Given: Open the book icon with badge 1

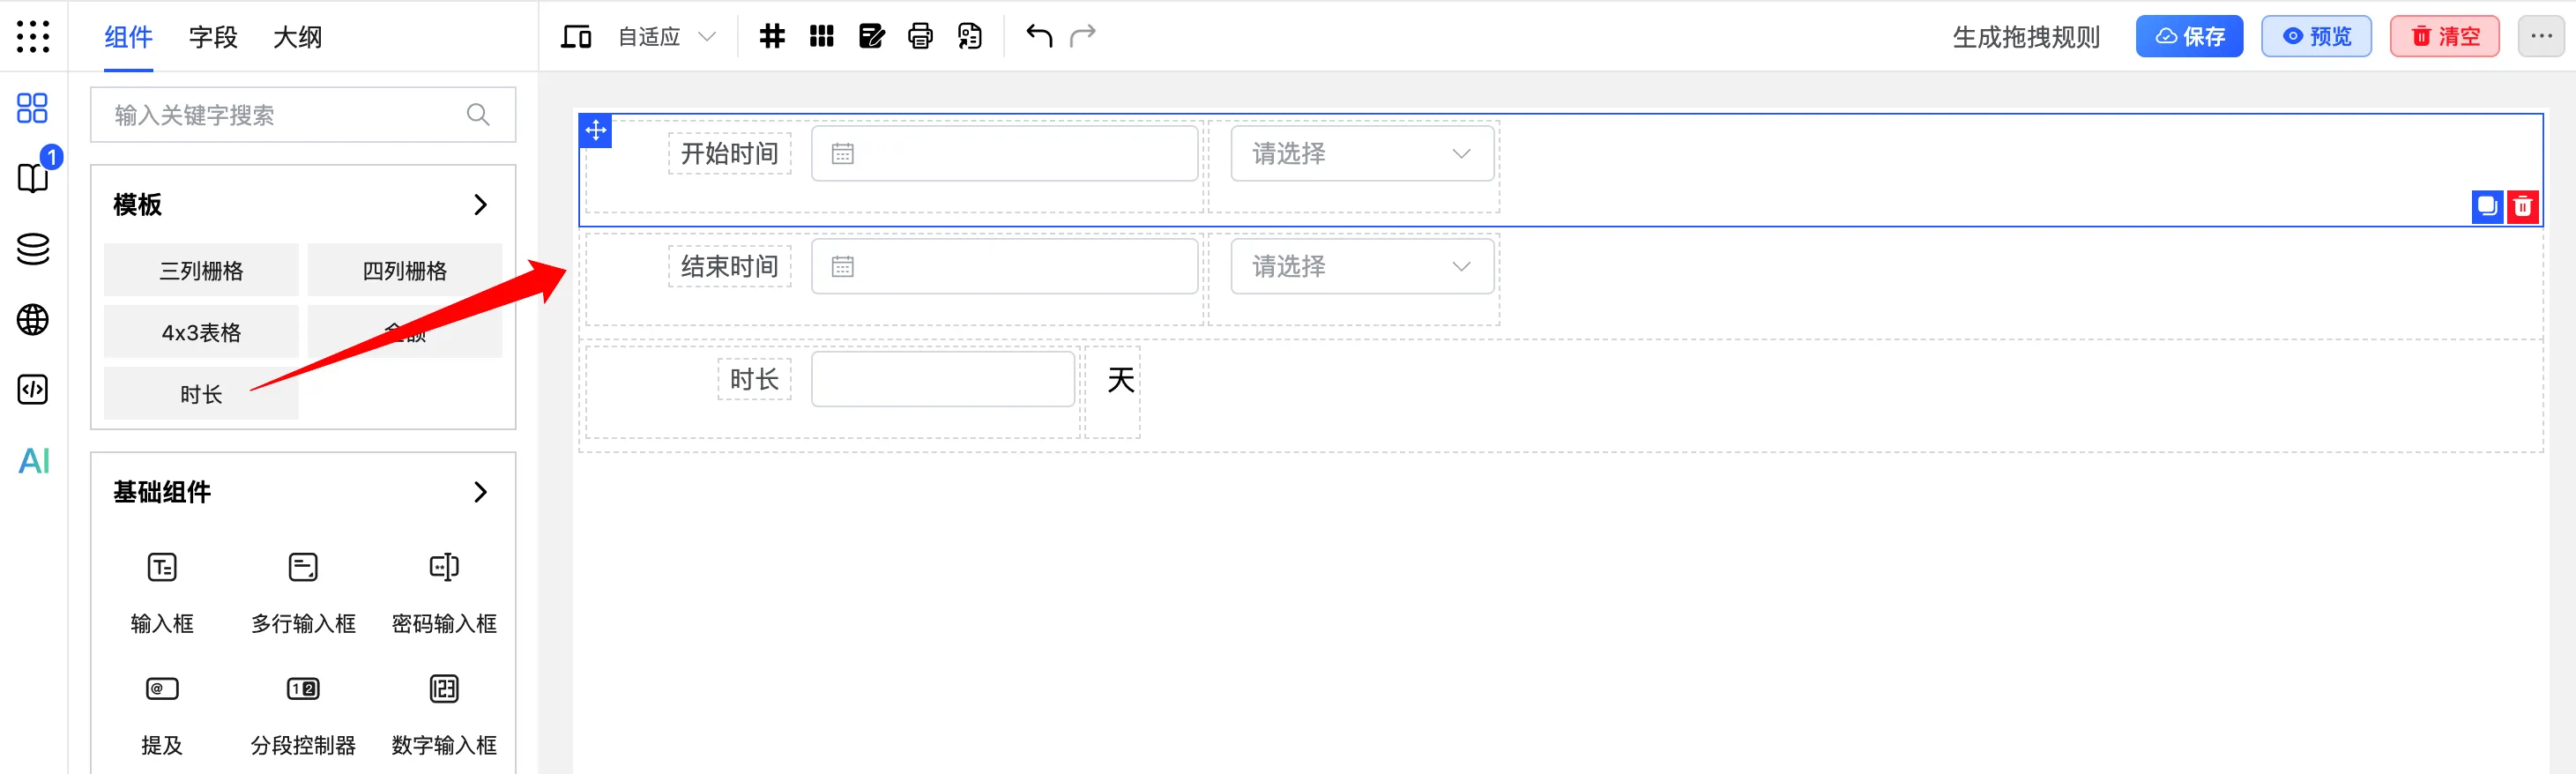Looking at the screenshot, I should click(x=33, y=178).
